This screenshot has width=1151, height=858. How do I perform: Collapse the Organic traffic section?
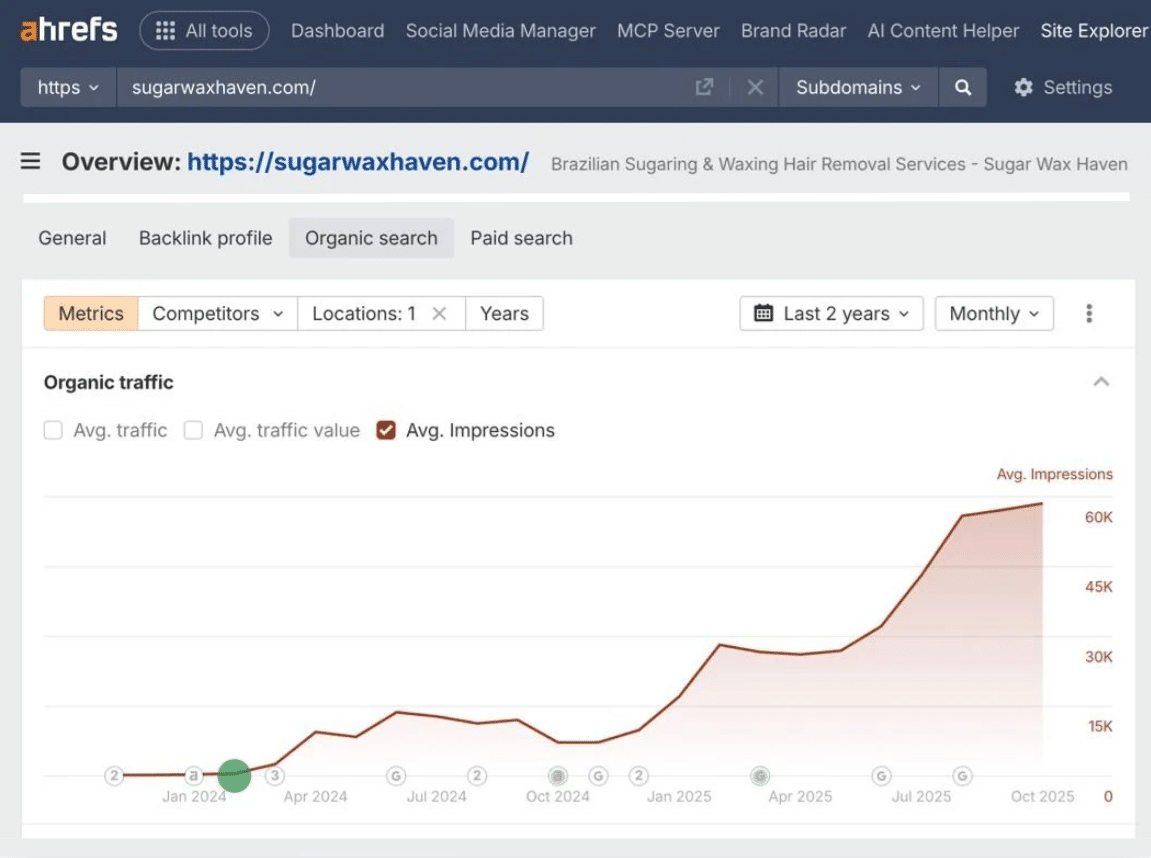click(x=1101, y=382)
